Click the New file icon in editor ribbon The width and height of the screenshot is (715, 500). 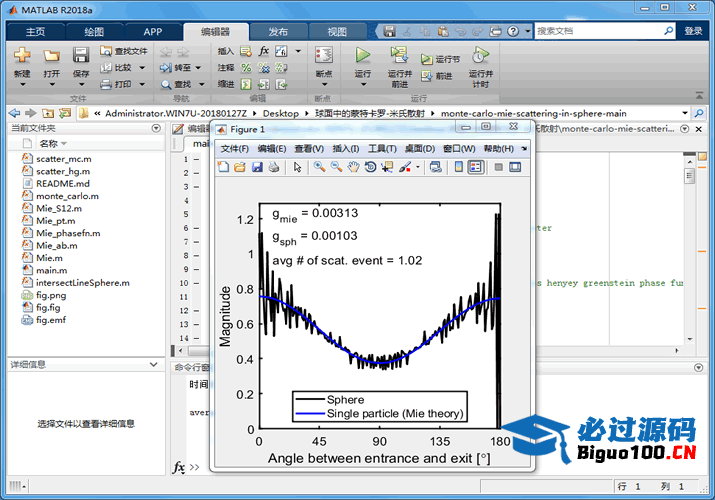(x=22, y=56)
